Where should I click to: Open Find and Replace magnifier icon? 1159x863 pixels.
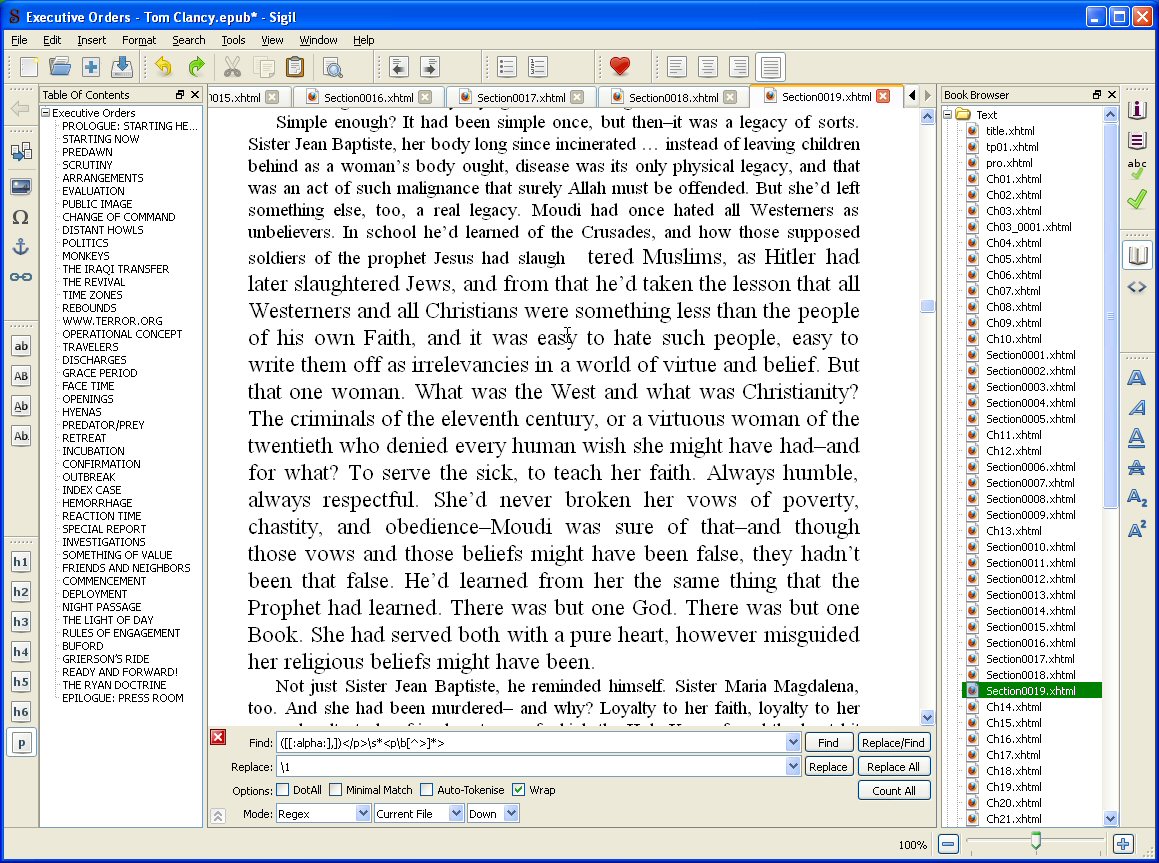(333, 67)
